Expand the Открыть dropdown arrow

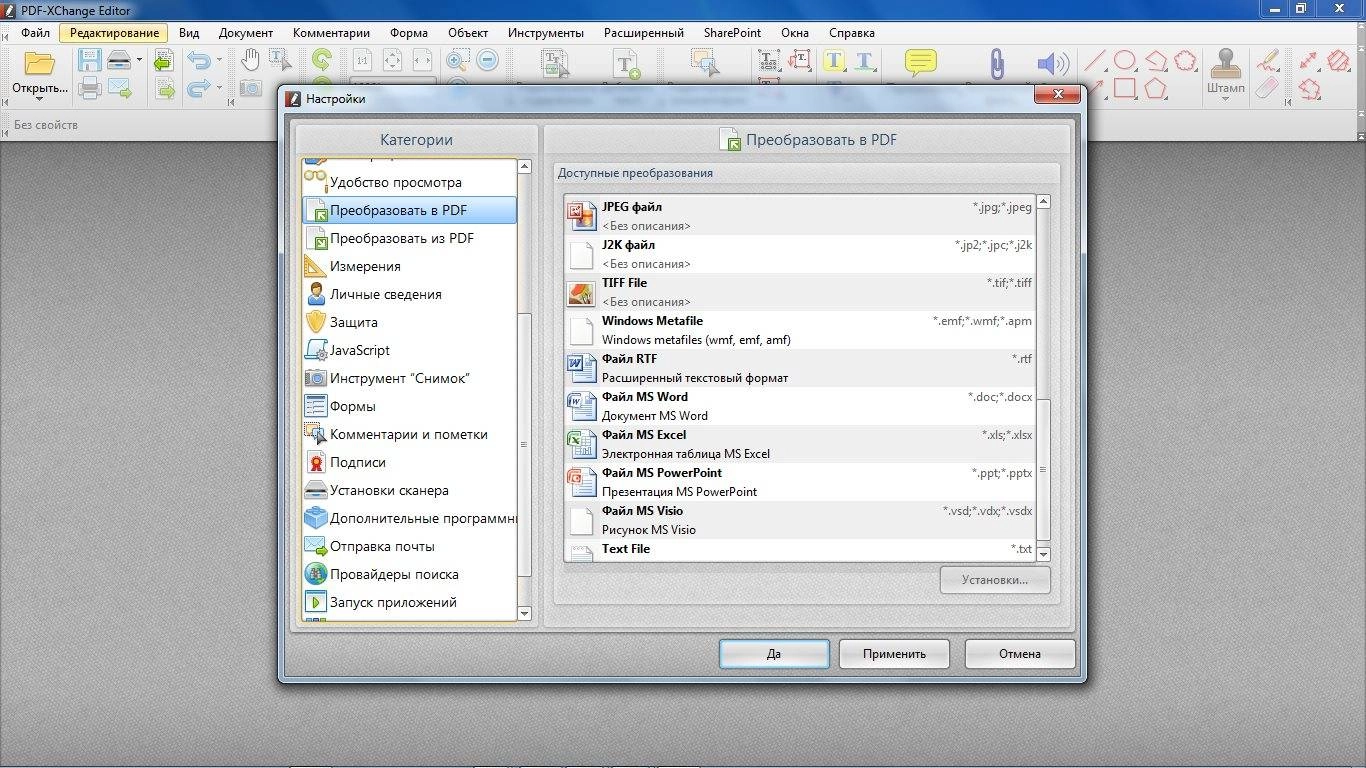[40, 99]
